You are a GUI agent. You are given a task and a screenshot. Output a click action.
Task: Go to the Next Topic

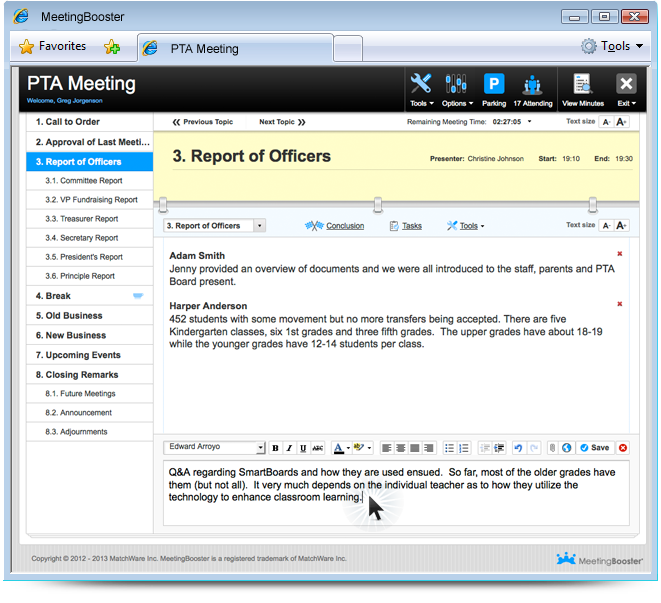(x=282, y=122)
